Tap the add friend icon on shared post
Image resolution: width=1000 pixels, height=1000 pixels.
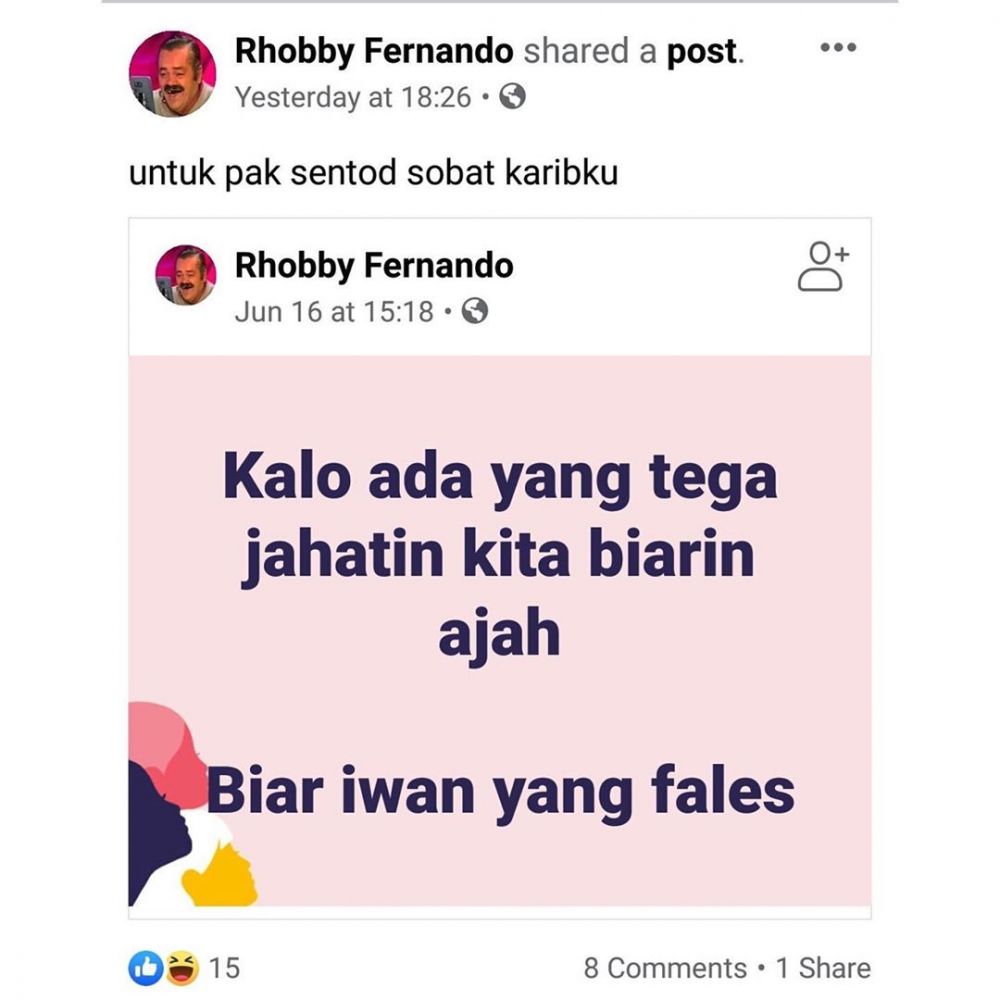tap(823, 267)
